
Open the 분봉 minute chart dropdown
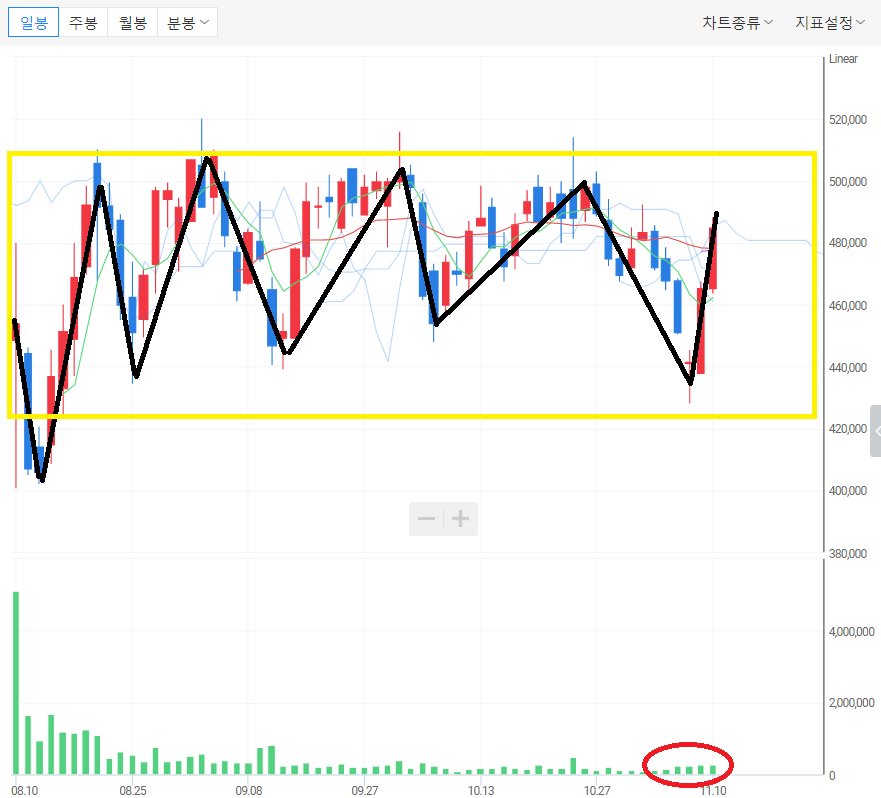pyautogui.click(x=188, y=22)
